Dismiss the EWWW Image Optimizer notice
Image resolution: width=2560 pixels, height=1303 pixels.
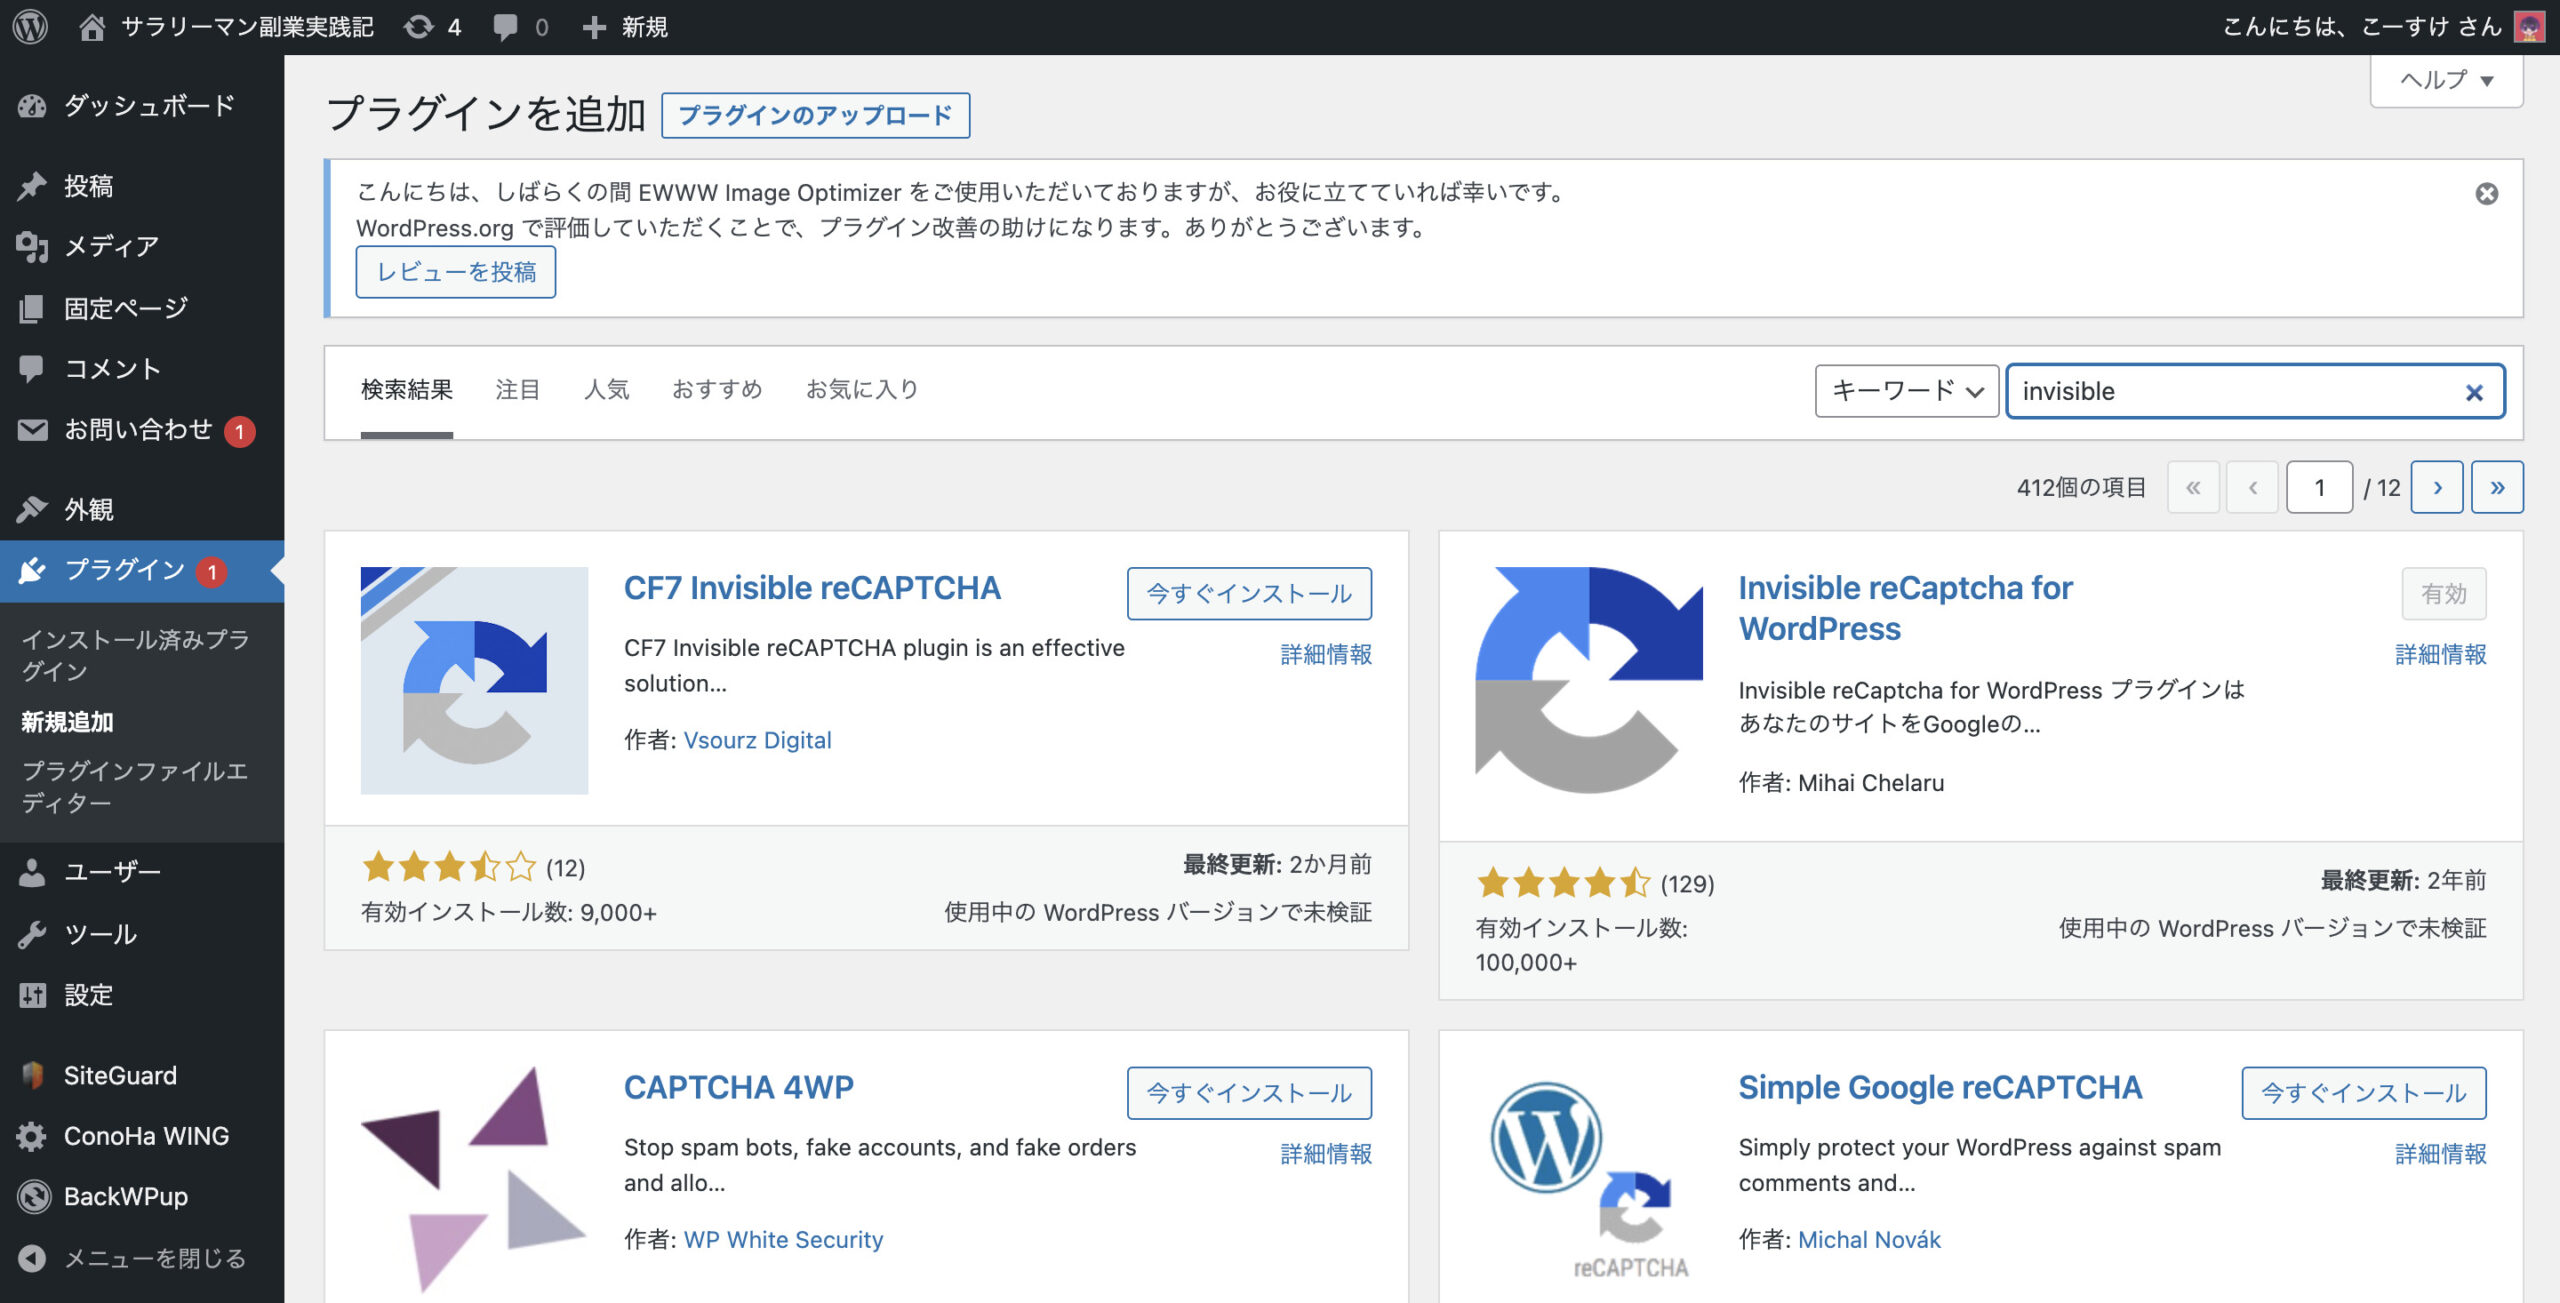click(x=2486, y=194)
